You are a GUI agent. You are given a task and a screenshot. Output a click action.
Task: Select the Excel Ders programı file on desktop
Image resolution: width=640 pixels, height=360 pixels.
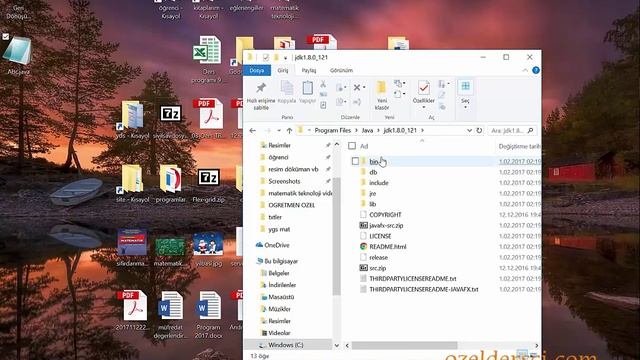208,59
